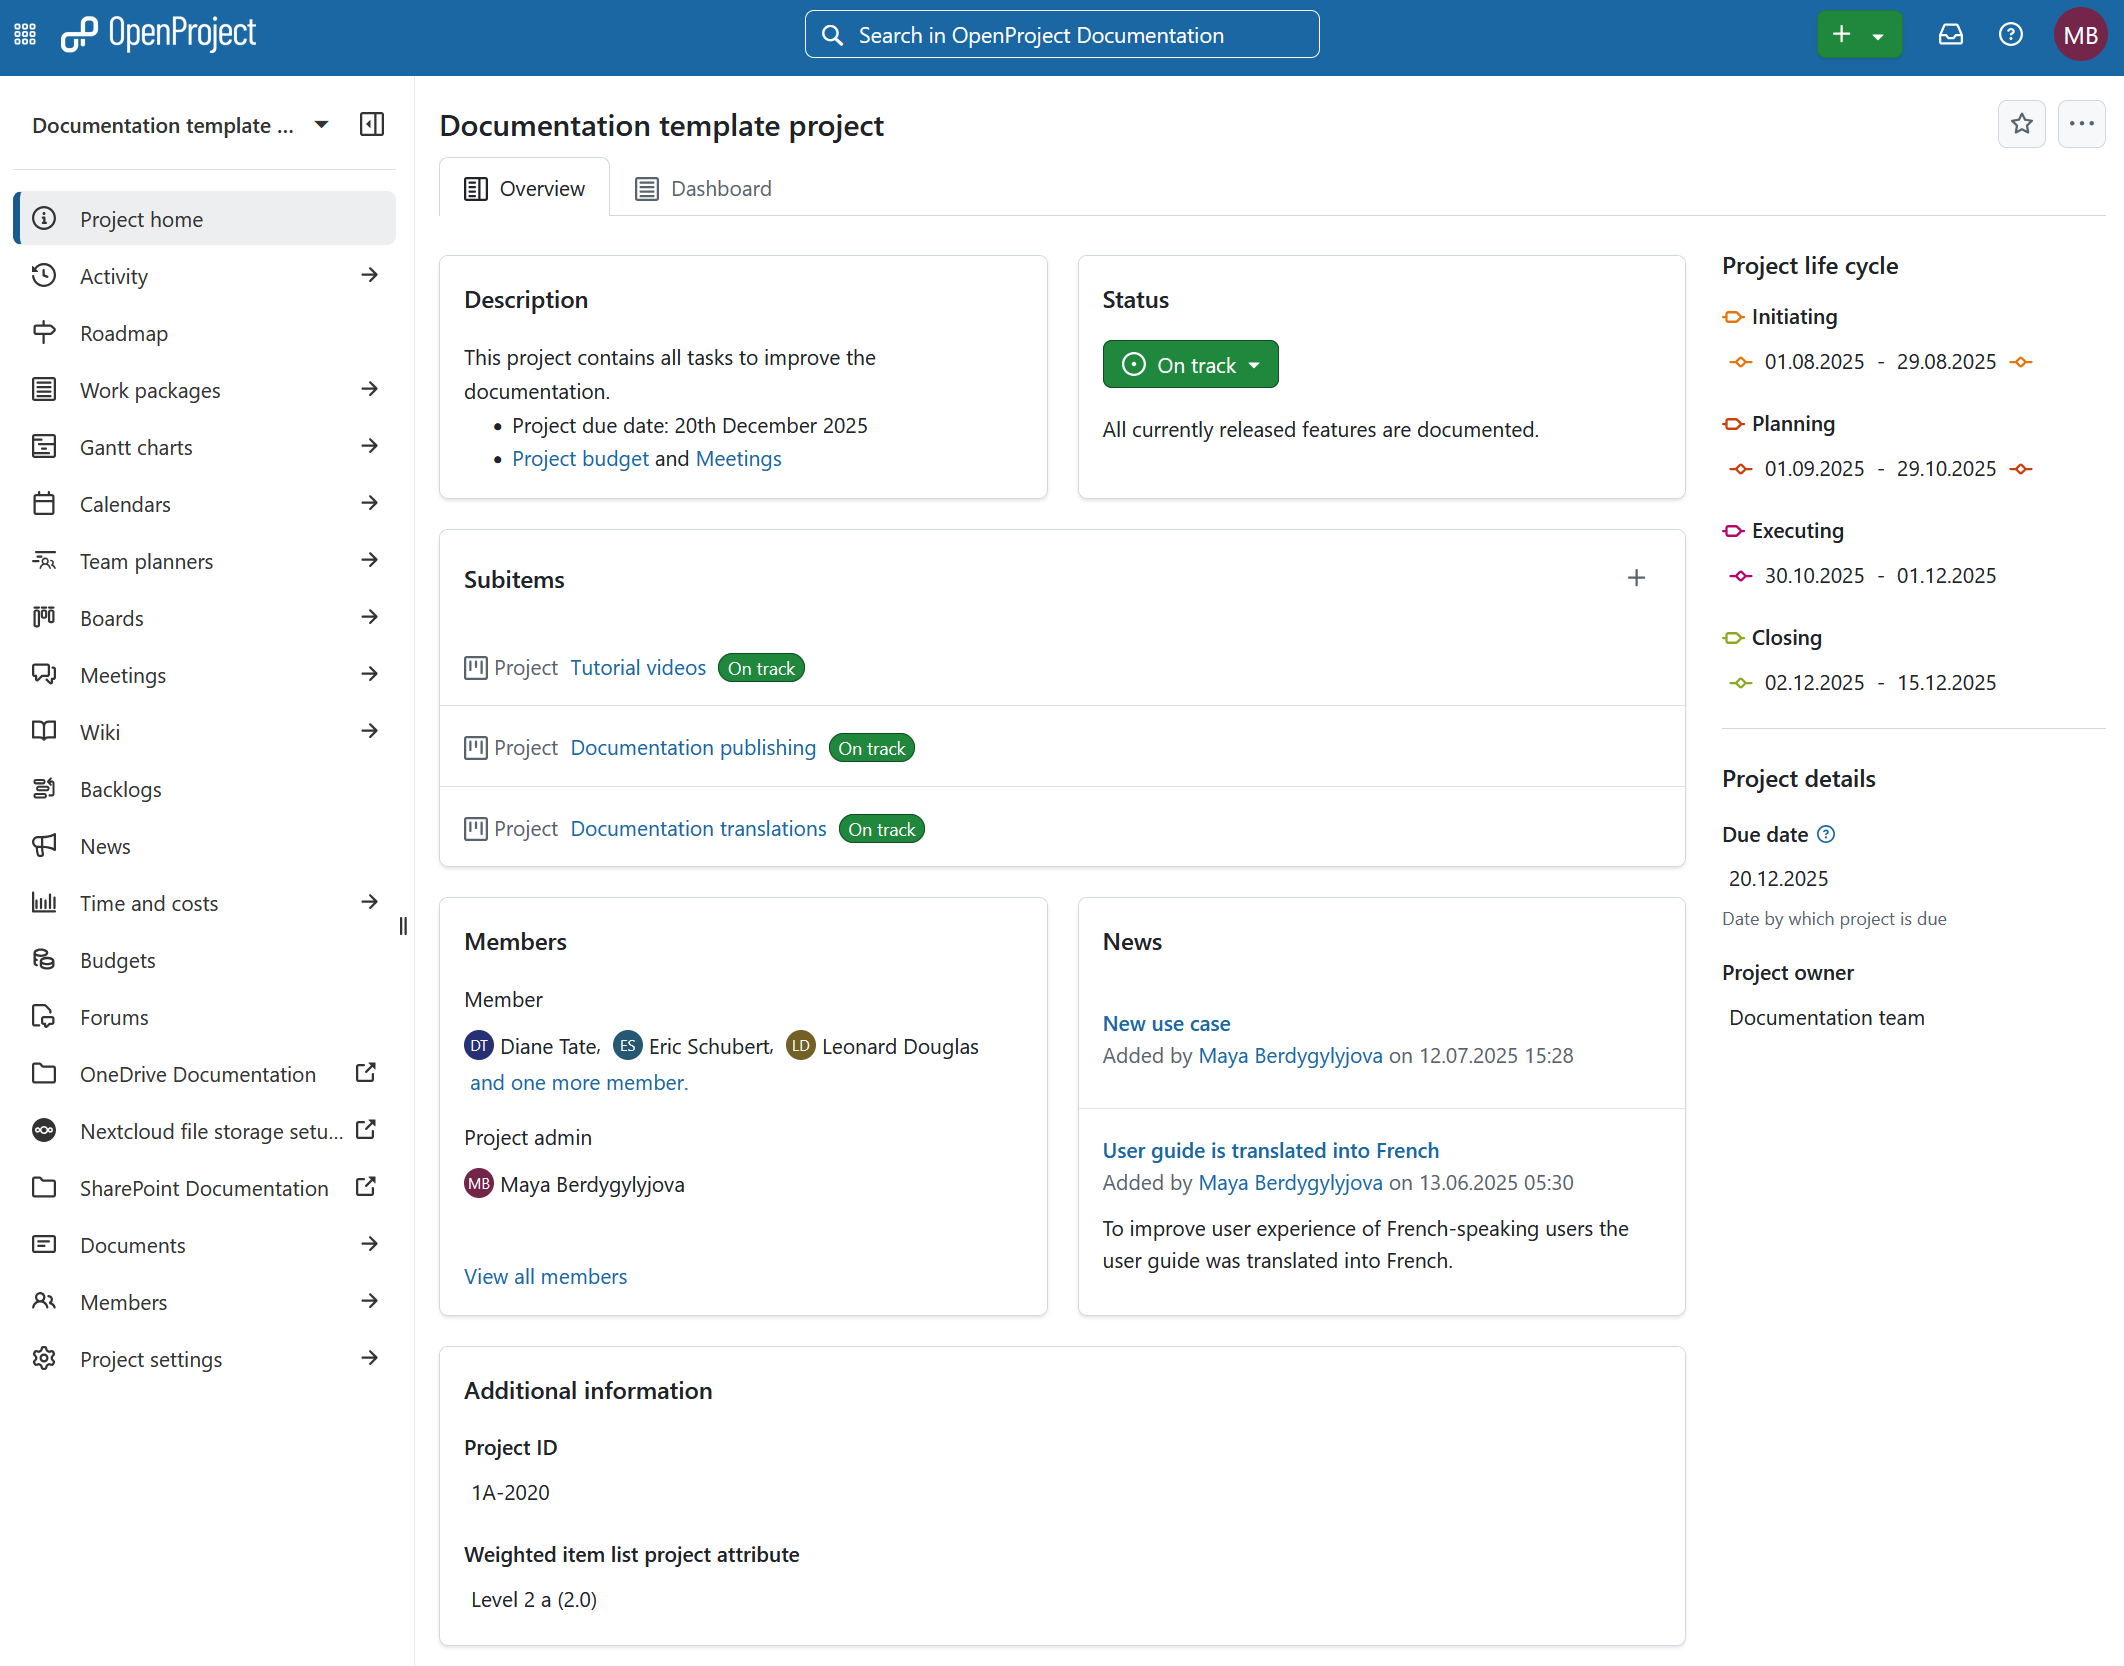Open the On track status dropdown

click(x=1190, y=365)
